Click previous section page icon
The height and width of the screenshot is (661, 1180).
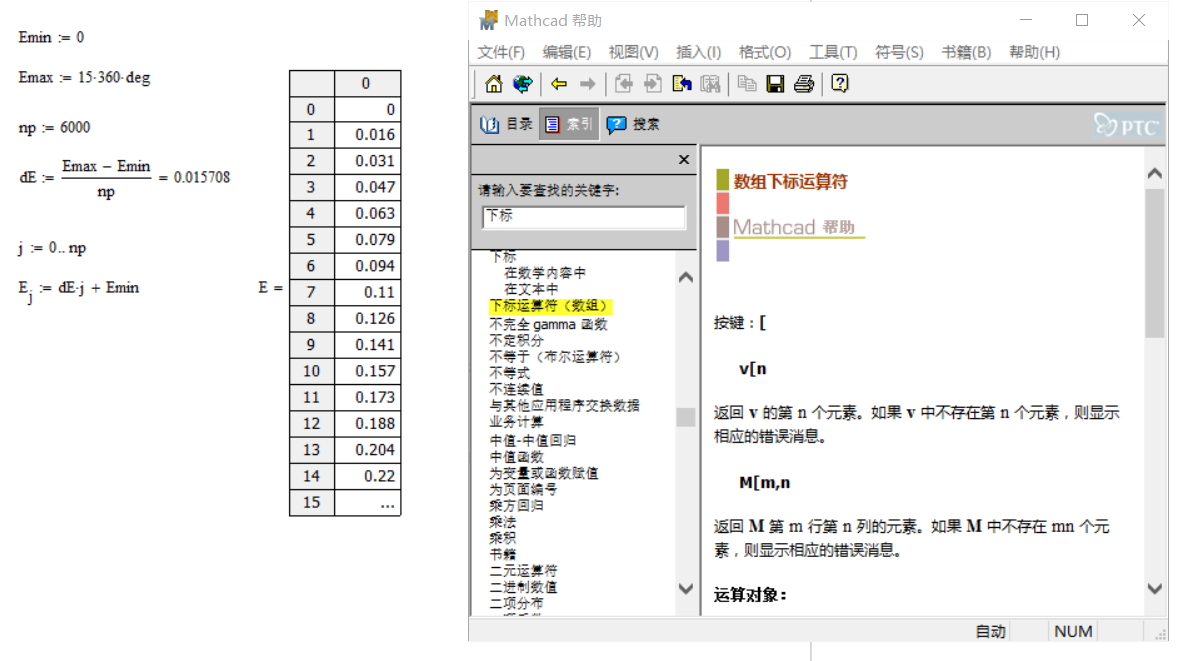click(624, 84)
